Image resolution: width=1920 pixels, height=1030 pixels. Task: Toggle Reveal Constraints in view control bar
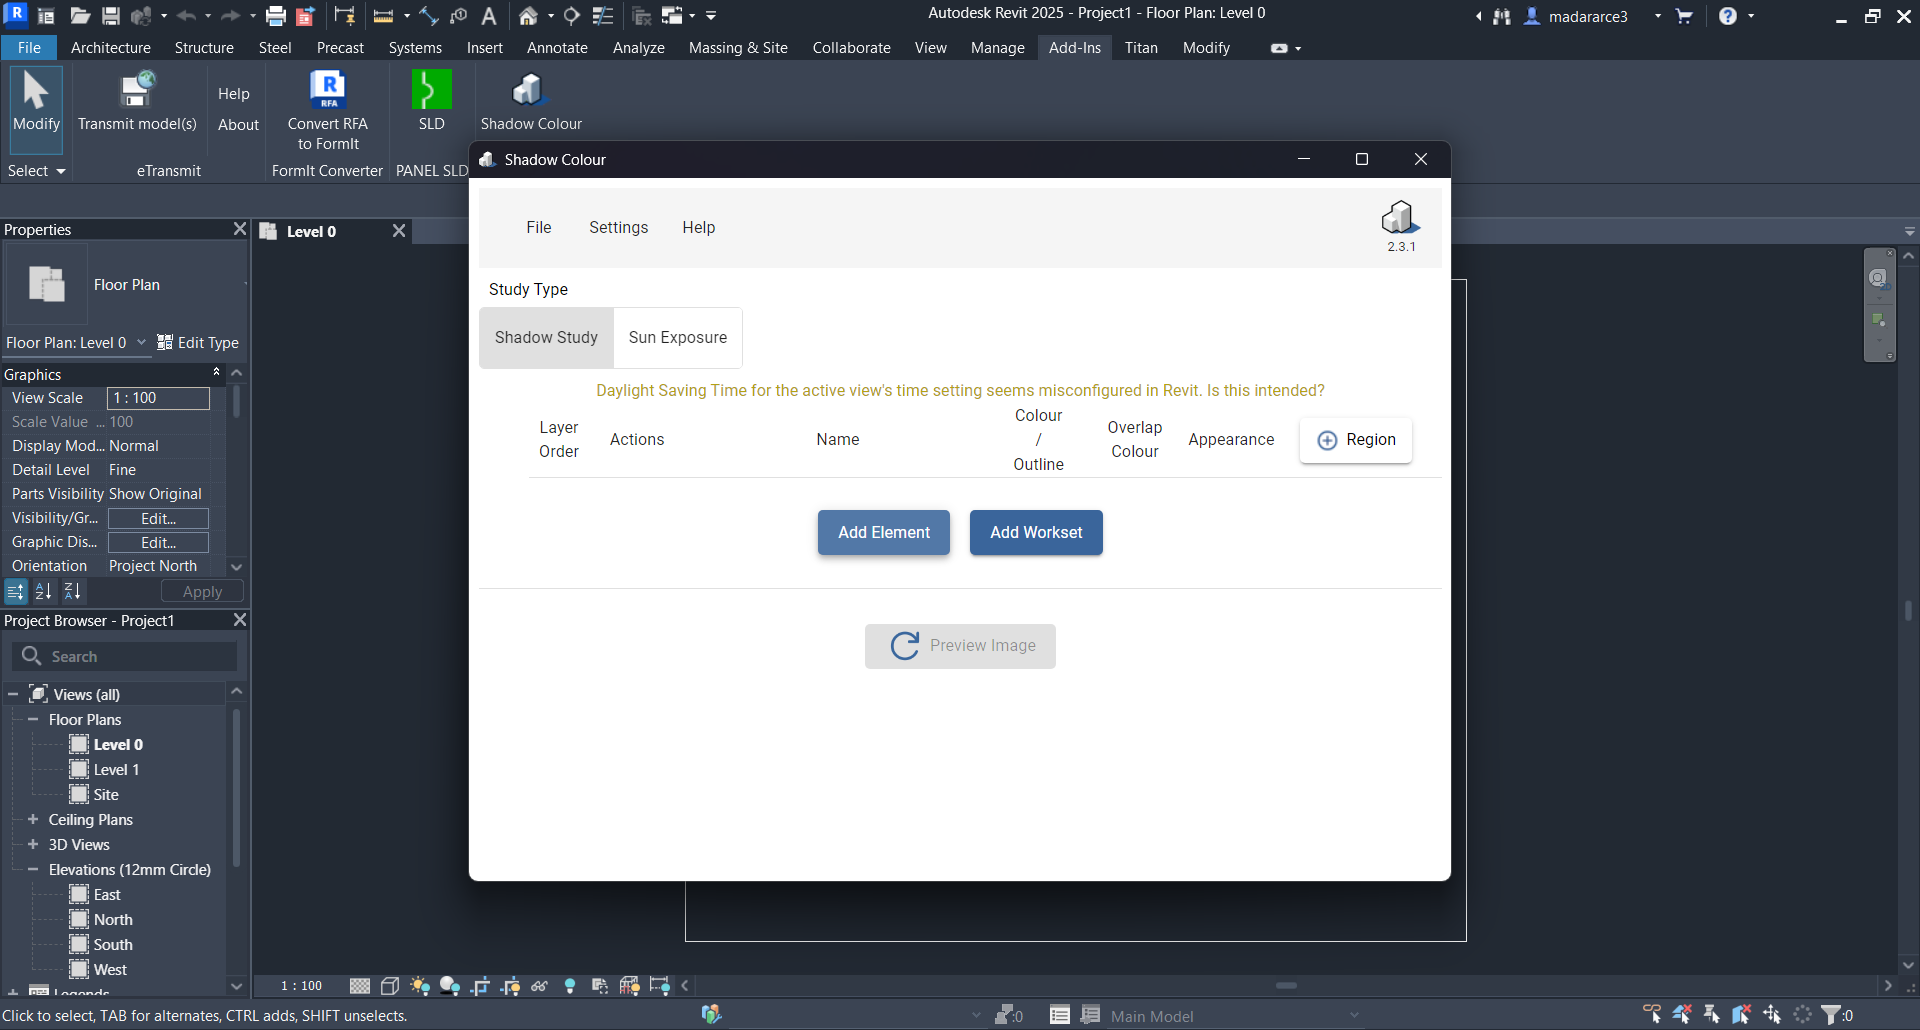click(x=660, y=986)
